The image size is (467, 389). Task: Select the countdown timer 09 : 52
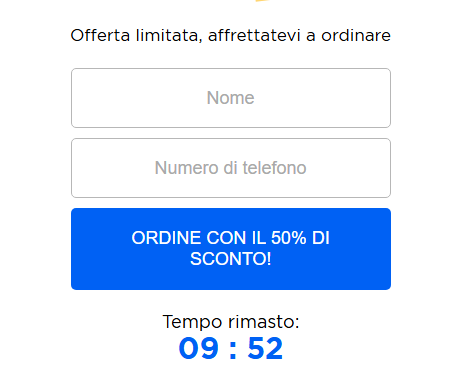pos(231,348)
